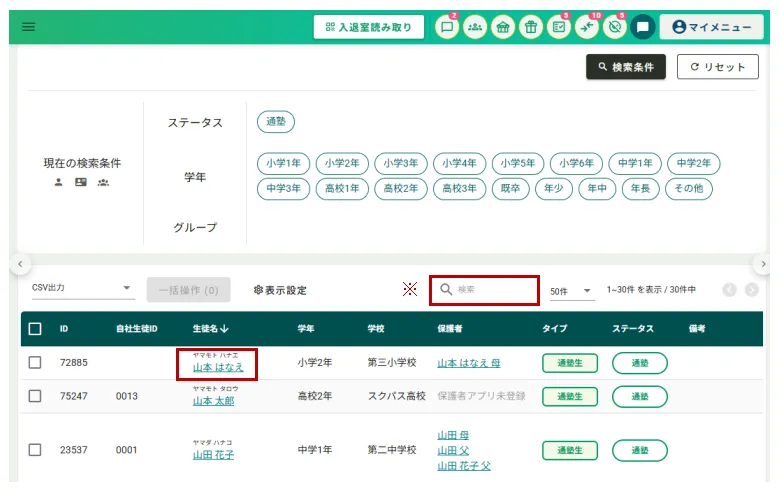
Task: Sort by 生徒名 column header
Action: (x=210, y=328)
